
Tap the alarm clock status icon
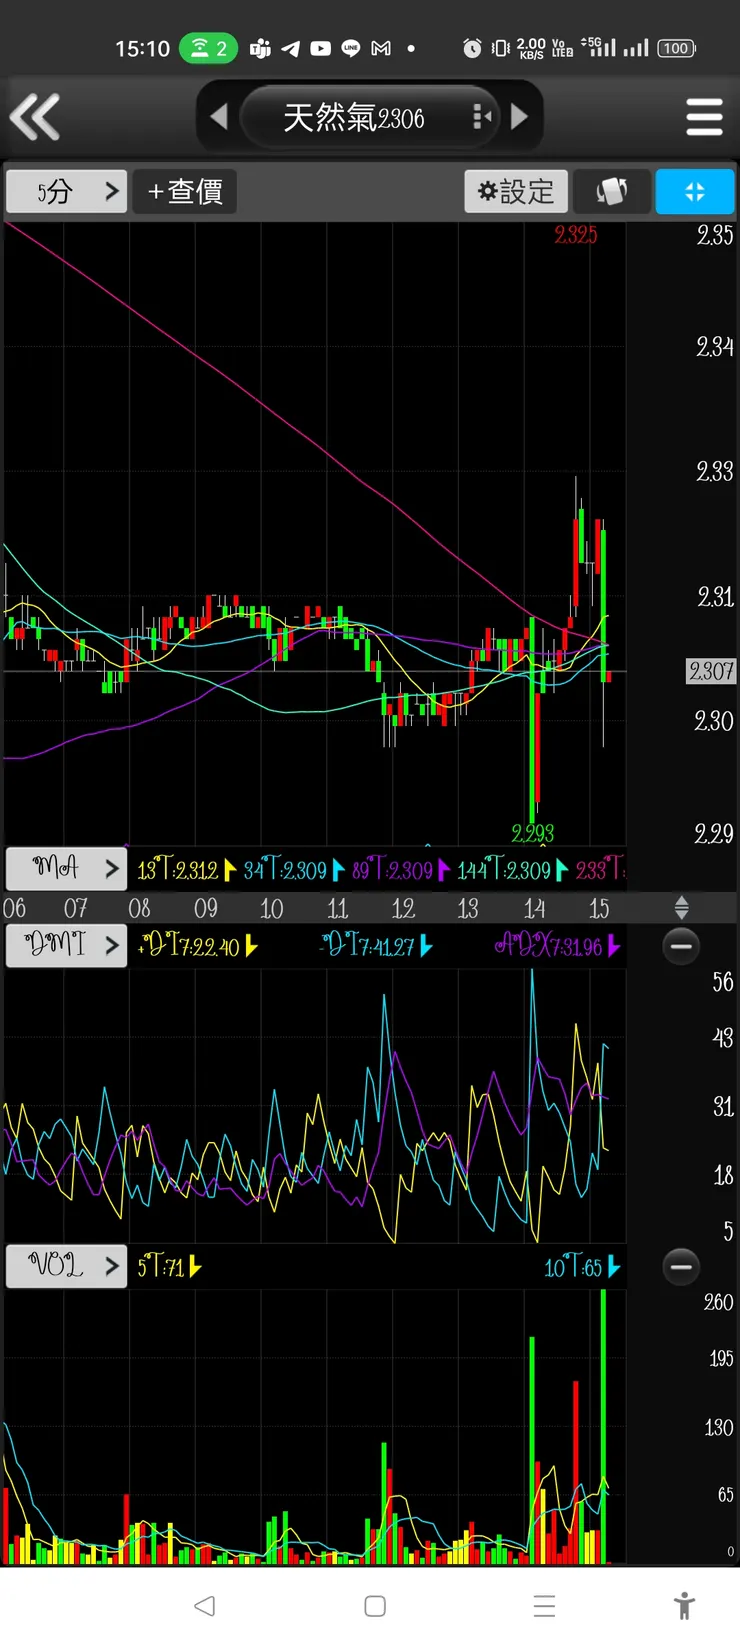472,48
